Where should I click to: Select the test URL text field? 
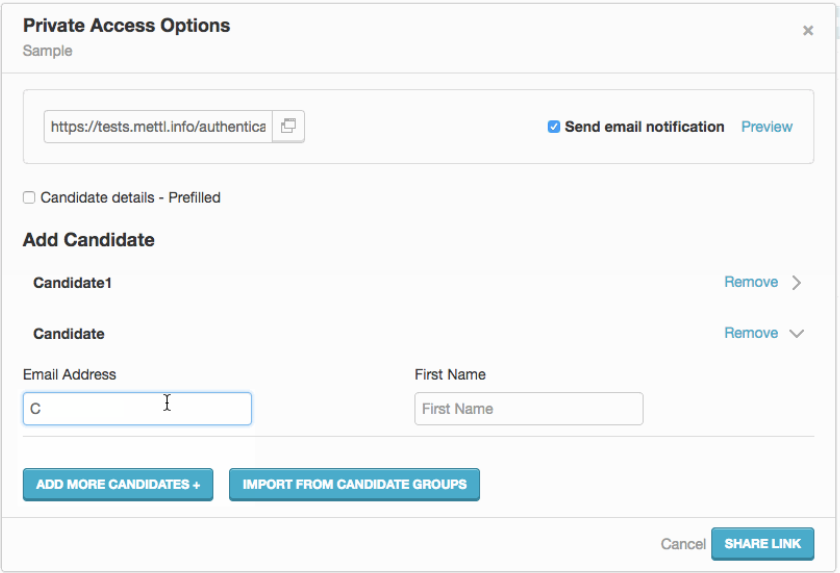(x=158, y=127)
